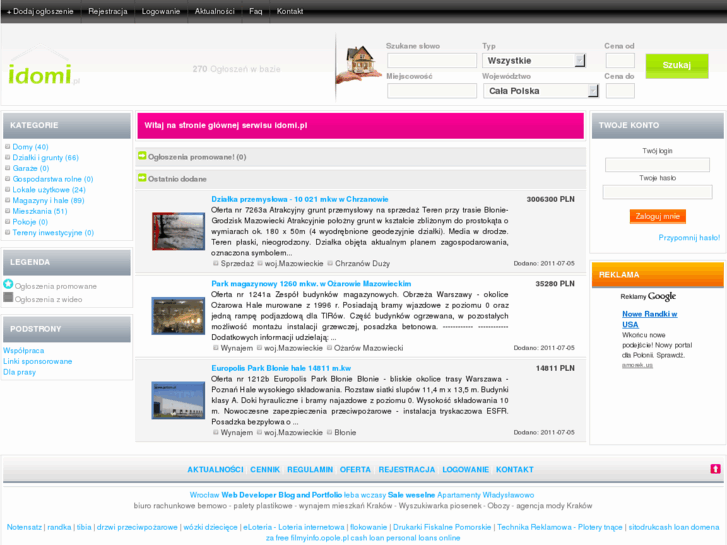The width and height of the screenshot is (727, 545).
Task: Click the house-in-hand image
Action: [x=358, y=64]
